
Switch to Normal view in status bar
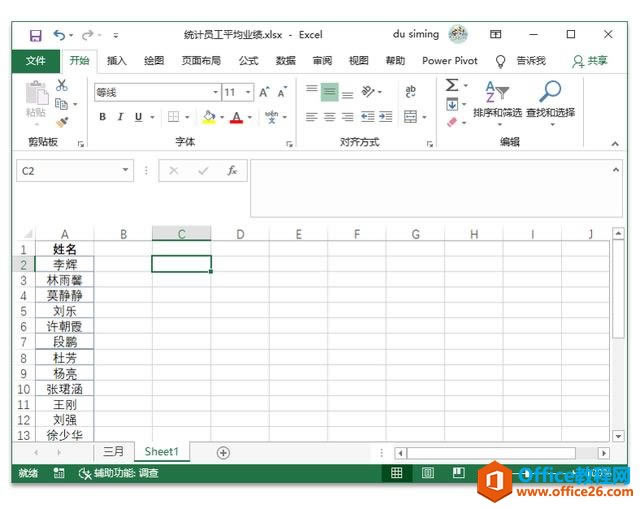pos(397,473)
